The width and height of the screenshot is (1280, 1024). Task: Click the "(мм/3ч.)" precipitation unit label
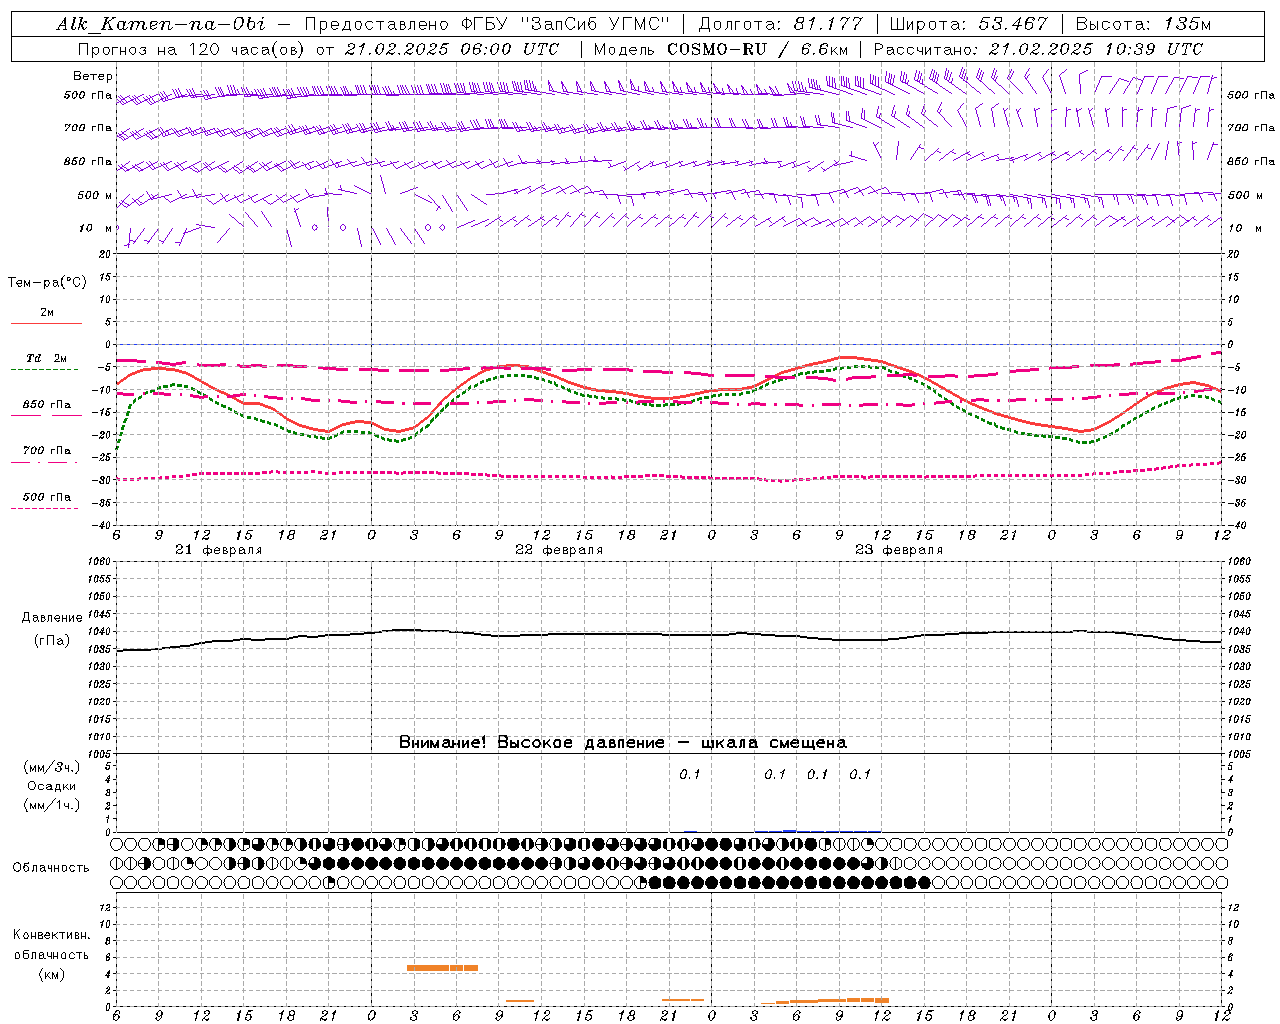pyautogui.click(x=52, y=768)
